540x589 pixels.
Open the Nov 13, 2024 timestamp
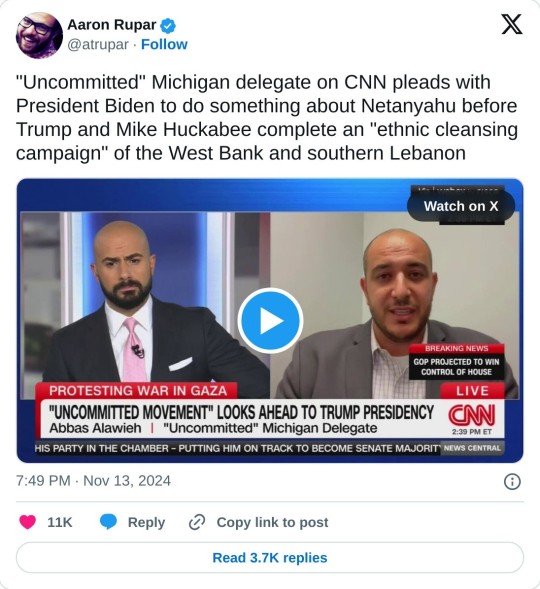(93, 481)
